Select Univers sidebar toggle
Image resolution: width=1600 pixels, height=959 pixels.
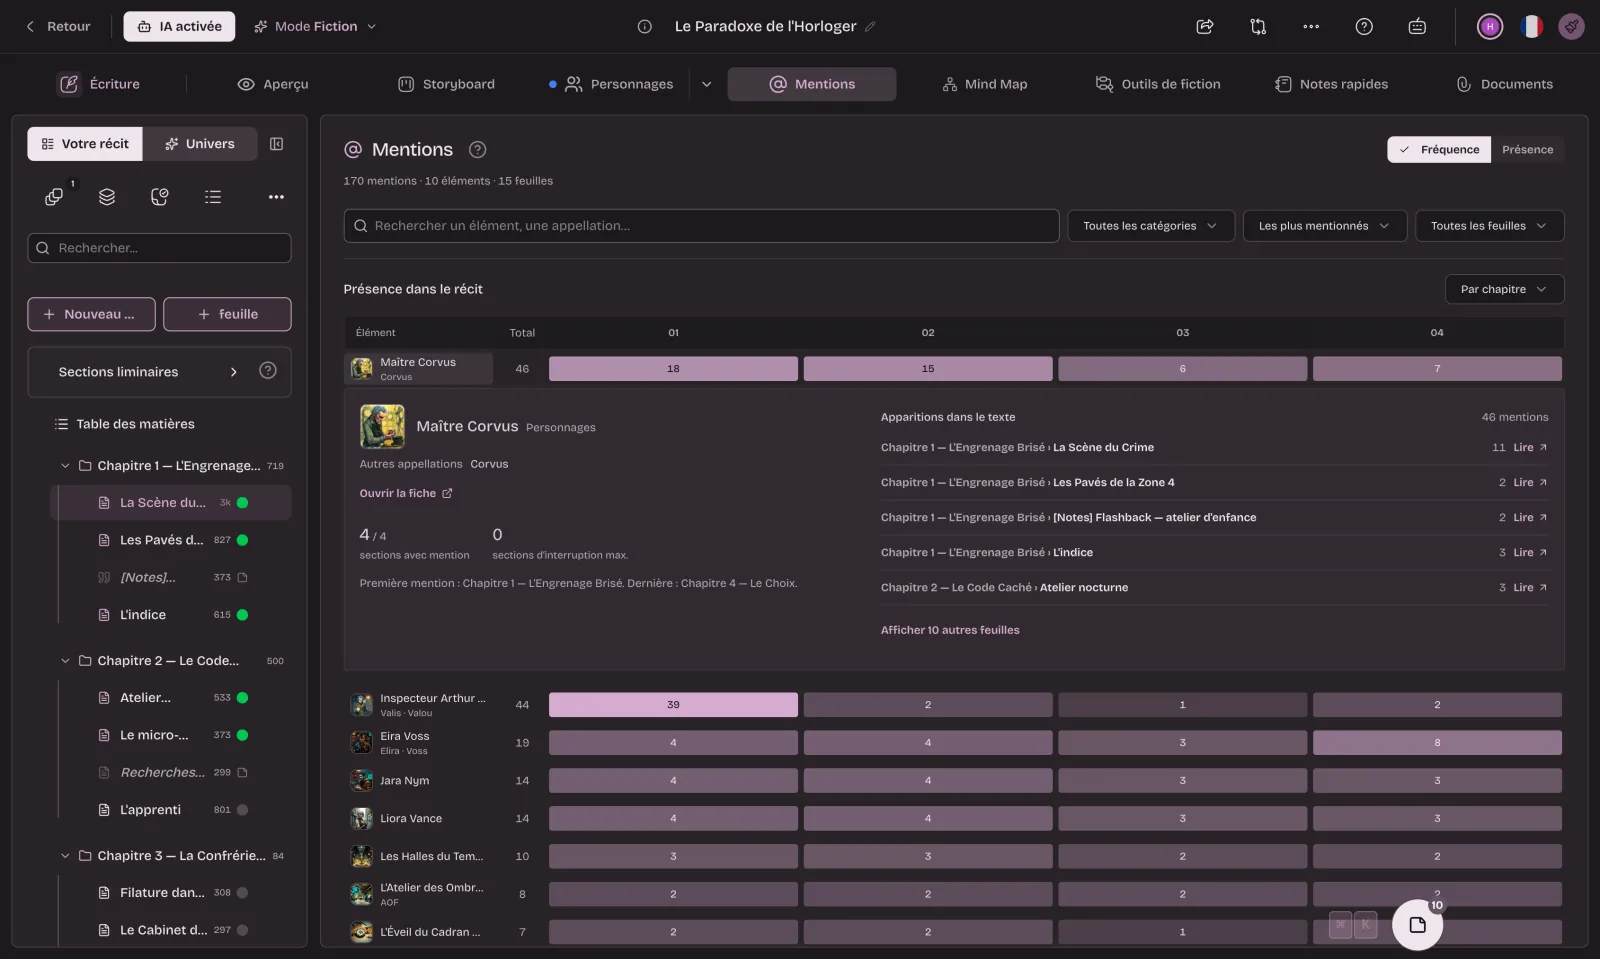coord(200,144)
